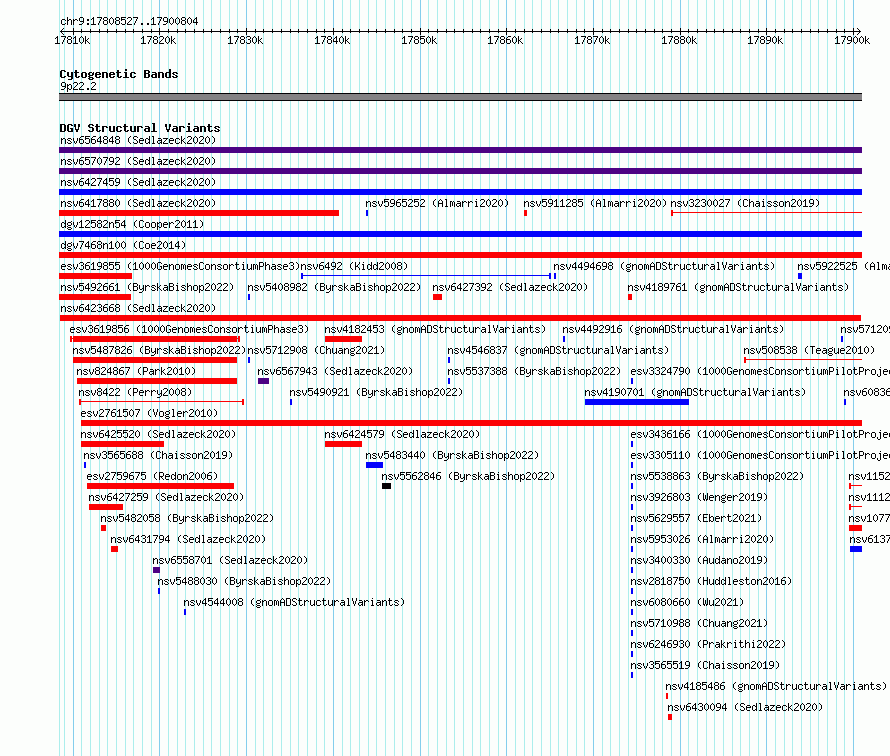
Task: Select nsv3230027 (Chaisson2019) variant label
Action: (745, 203)
